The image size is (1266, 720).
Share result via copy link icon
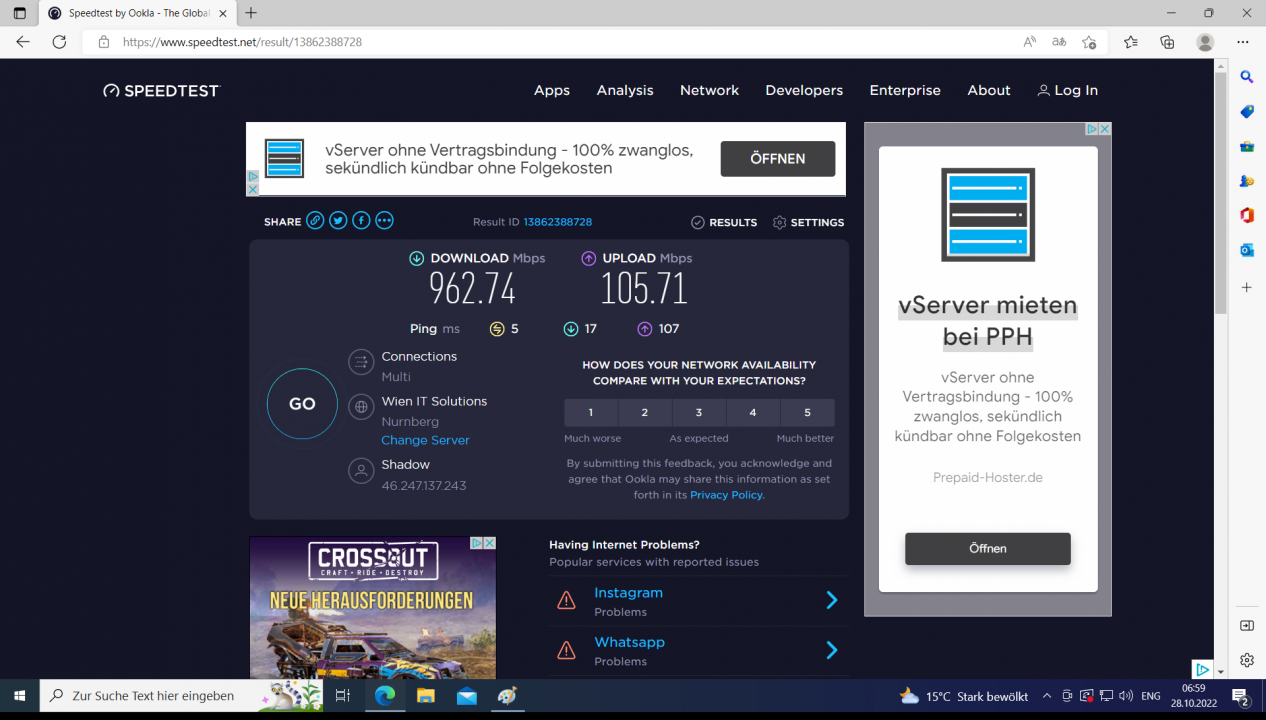315,221
